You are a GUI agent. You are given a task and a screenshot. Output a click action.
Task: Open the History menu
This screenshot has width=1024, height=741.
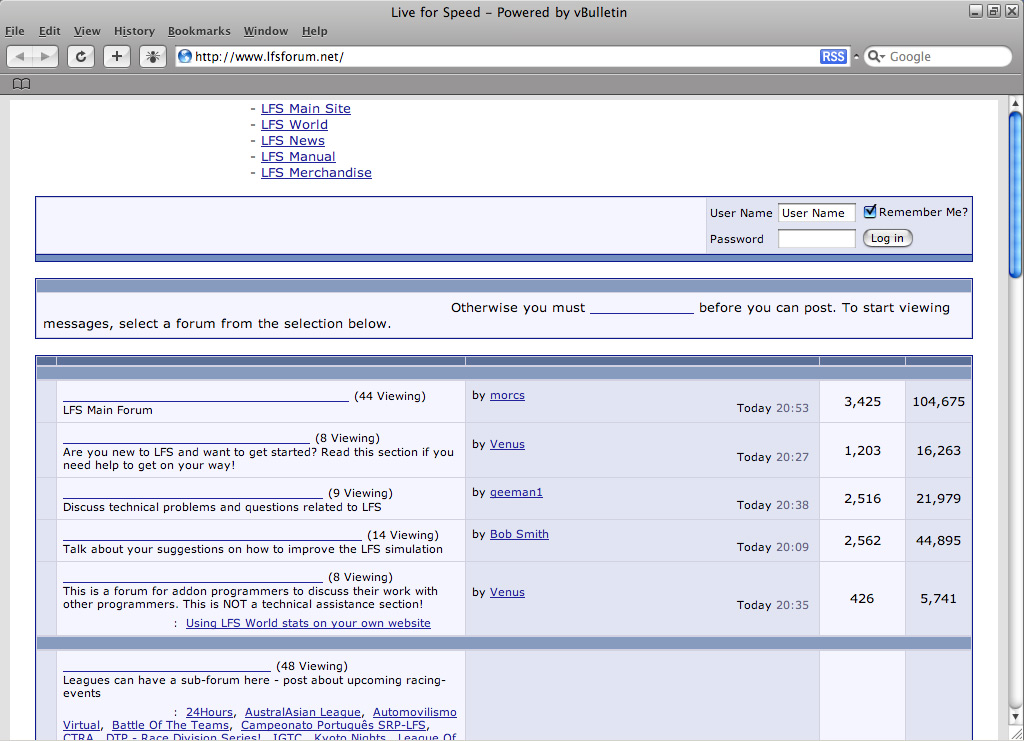tap(134, 31)
